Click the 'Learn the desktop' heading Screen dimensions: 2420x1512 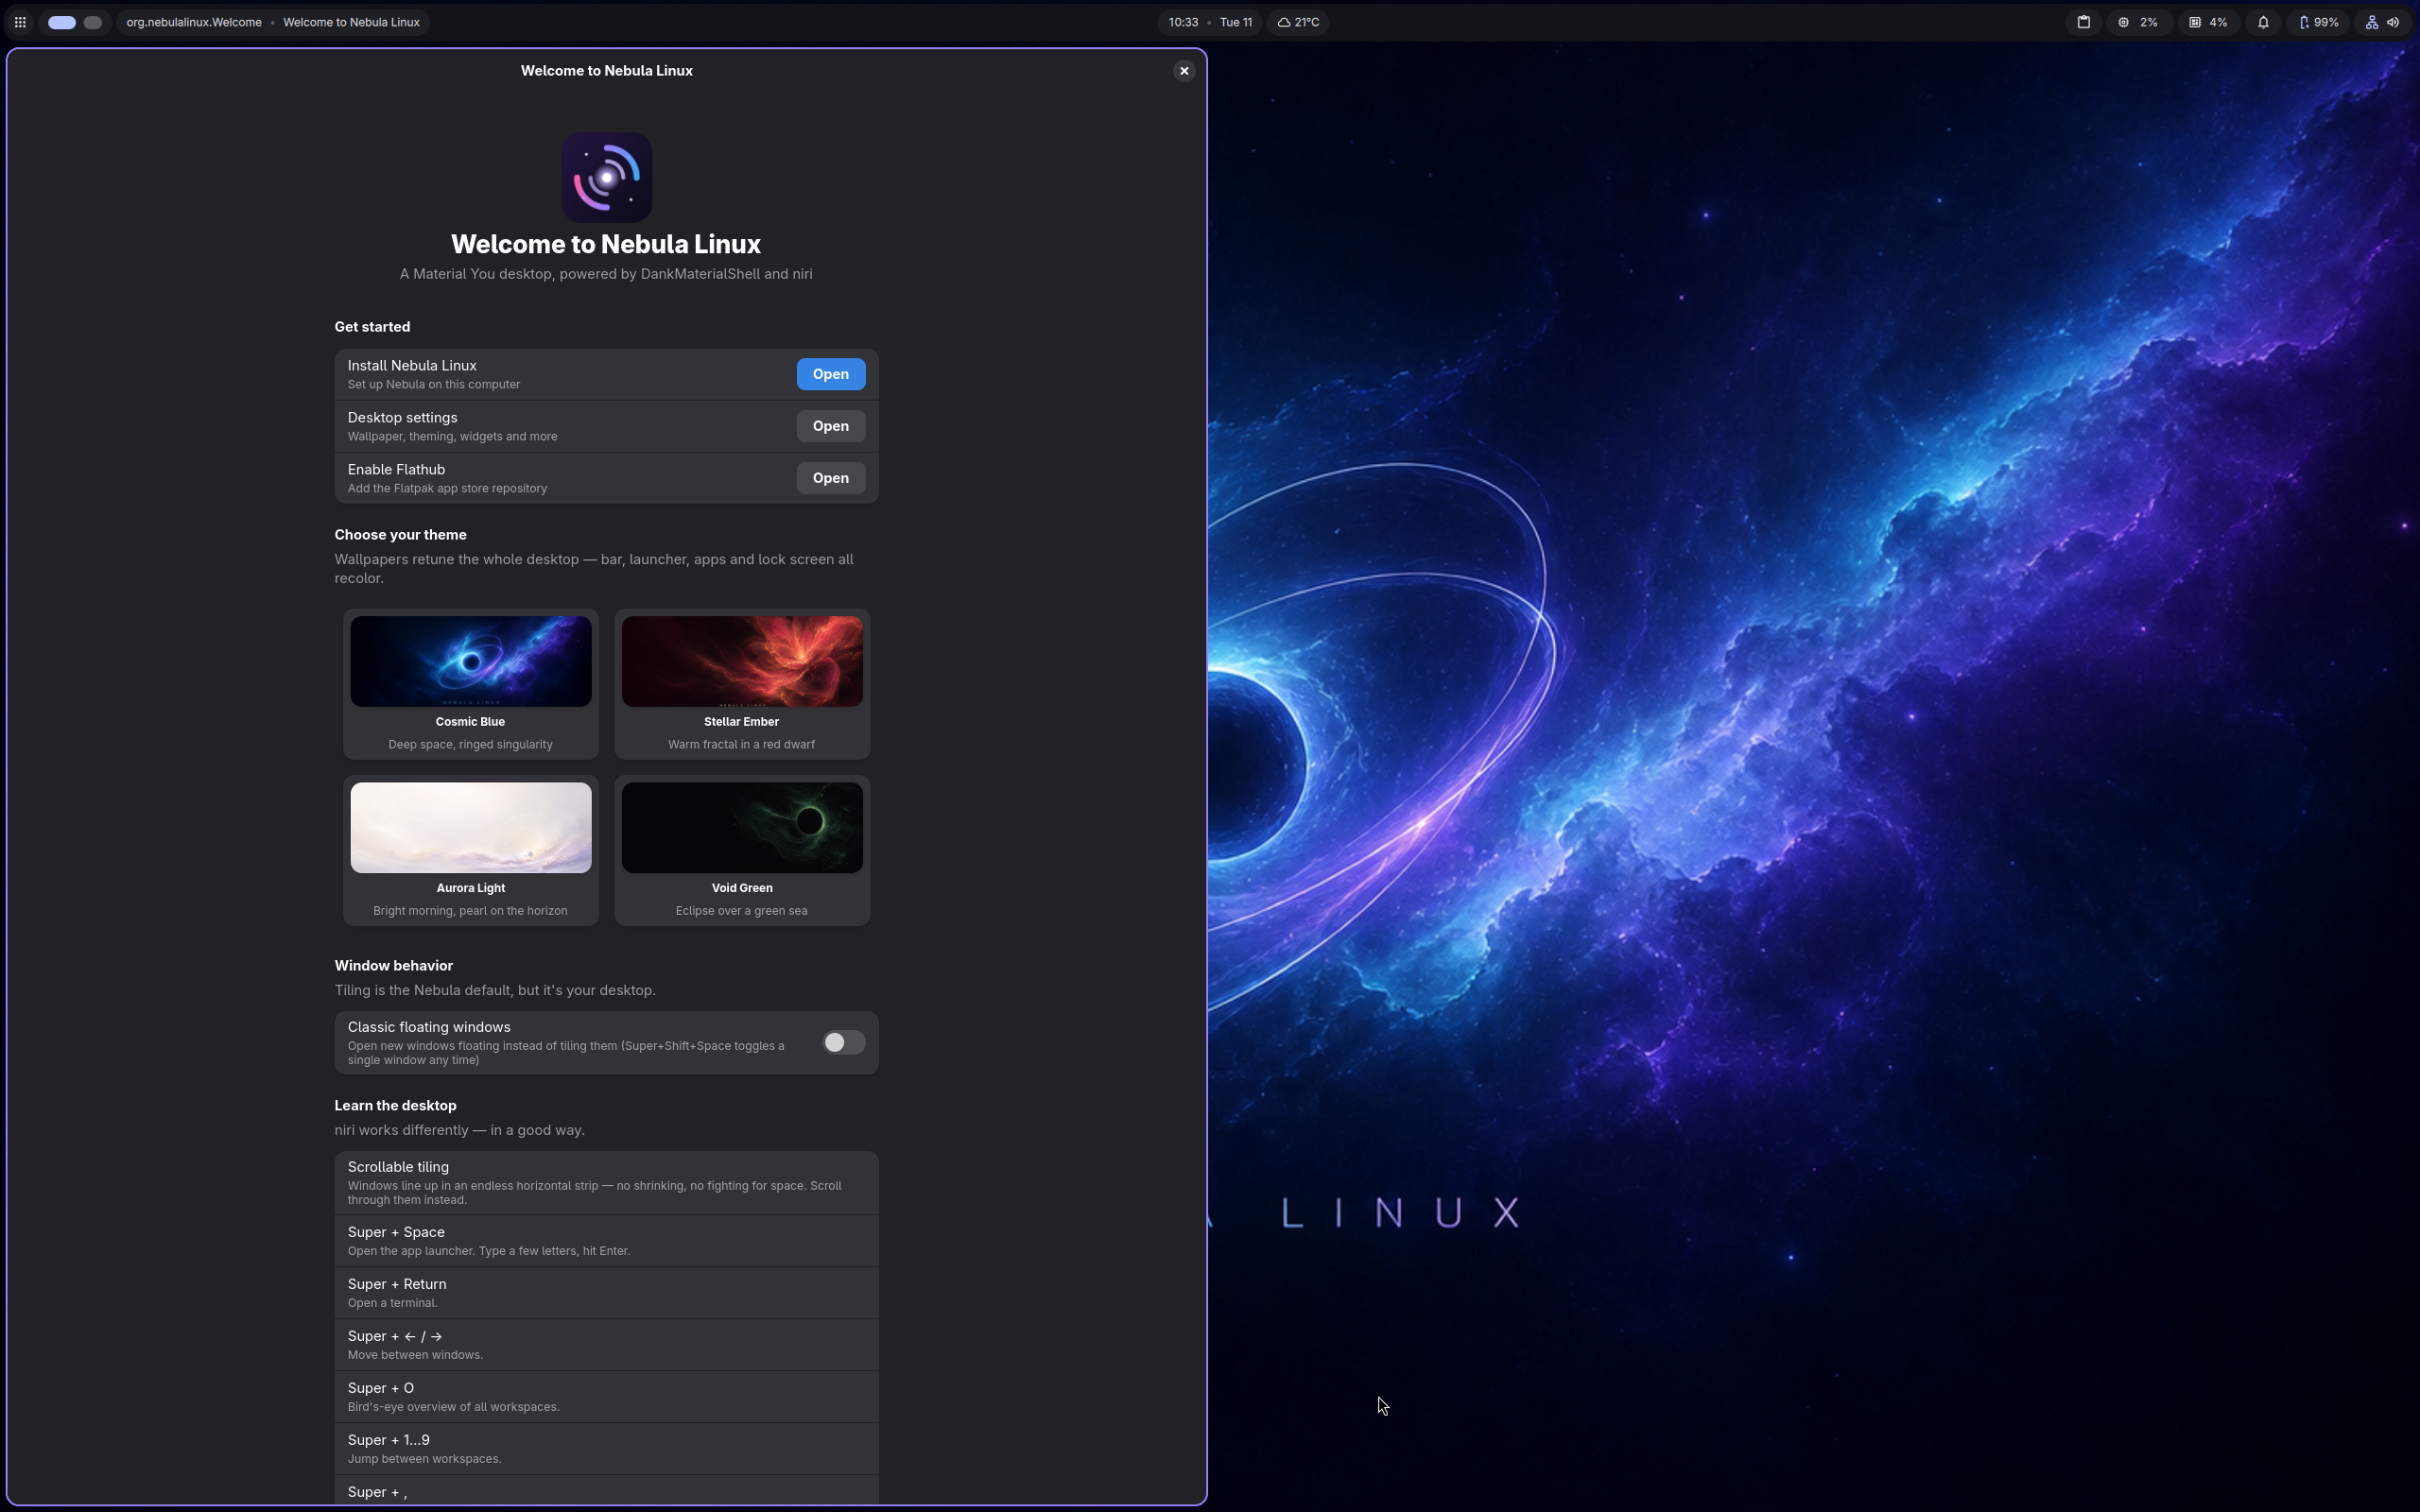(x=395, y=1105)
